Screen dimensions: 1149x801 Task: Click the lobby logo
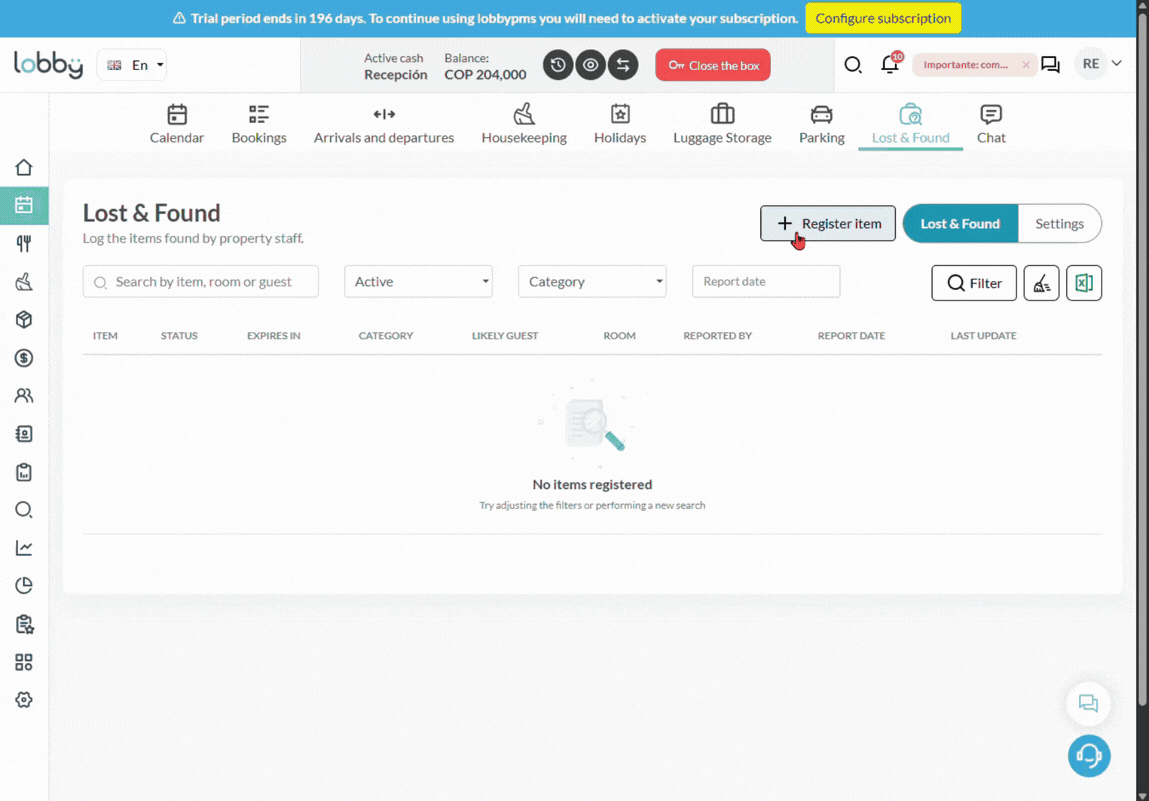coord(48,65)
